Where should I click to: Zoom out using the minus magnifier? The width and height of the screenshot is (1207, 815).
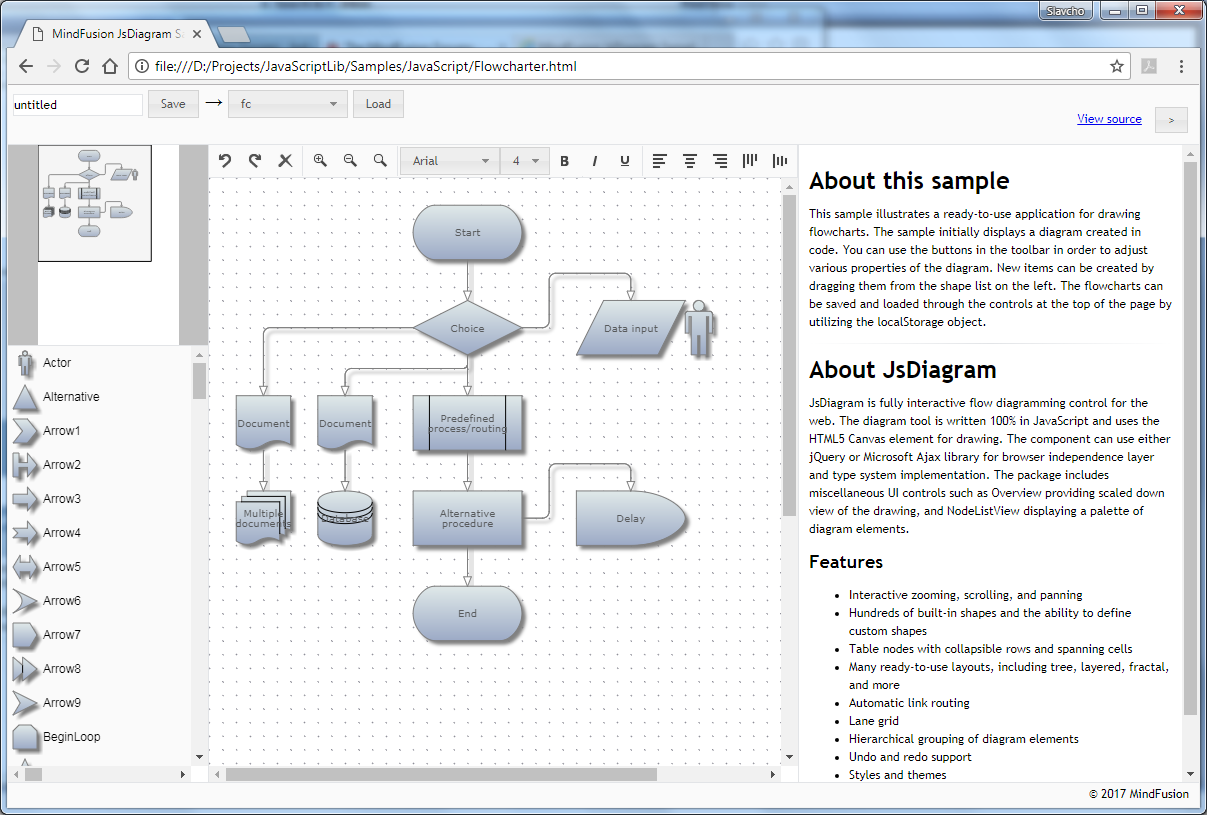[350, 160]
